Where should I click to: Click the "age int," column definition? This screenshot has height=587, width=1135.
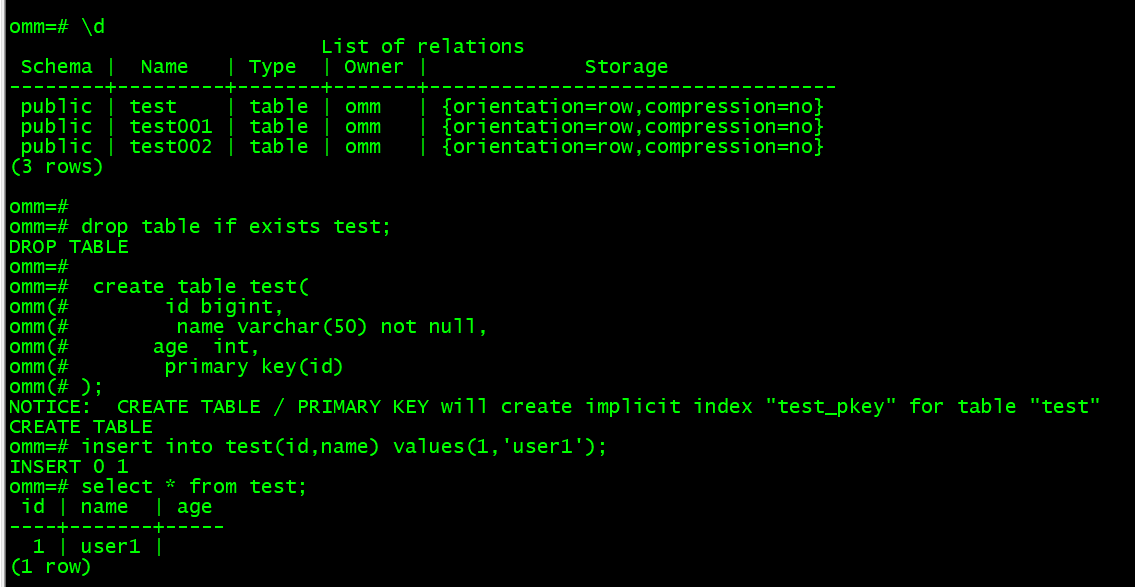(x=206, y=347)
